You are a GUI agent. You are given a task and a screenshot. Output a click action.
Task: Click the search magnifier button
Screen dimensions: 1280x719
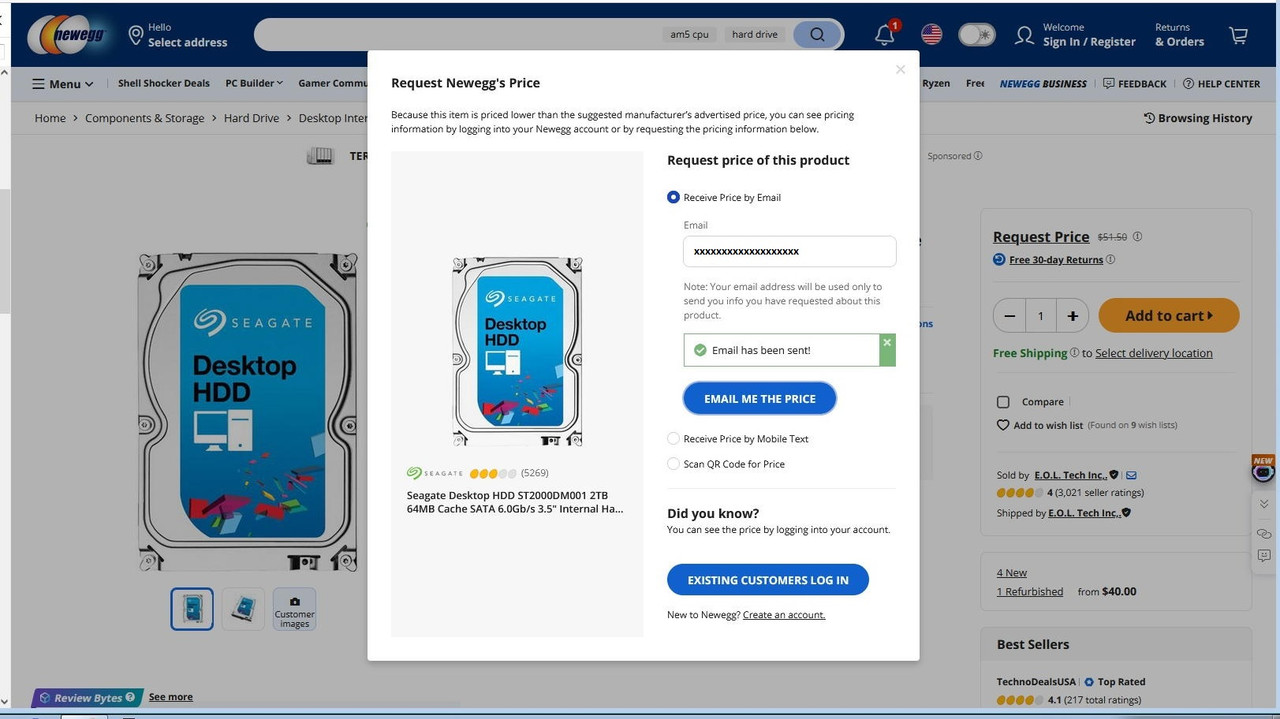point(818,34)
